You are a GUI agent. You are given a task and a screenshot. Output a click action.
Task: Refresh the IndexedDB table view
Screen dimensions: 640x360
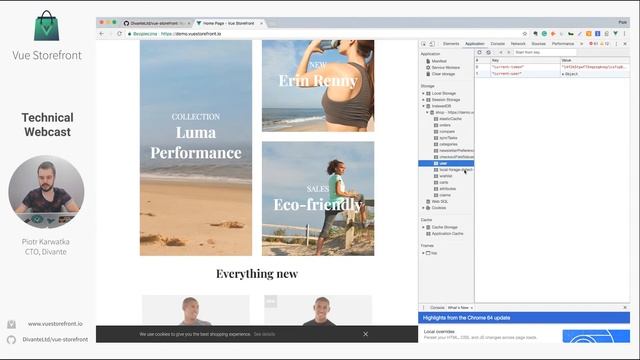click(480, 52)
